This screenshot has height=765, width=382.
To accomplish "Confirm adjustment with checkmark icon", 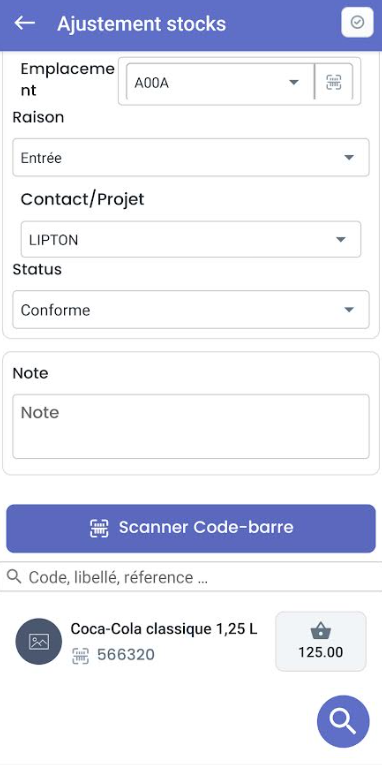I will [358, 22].
